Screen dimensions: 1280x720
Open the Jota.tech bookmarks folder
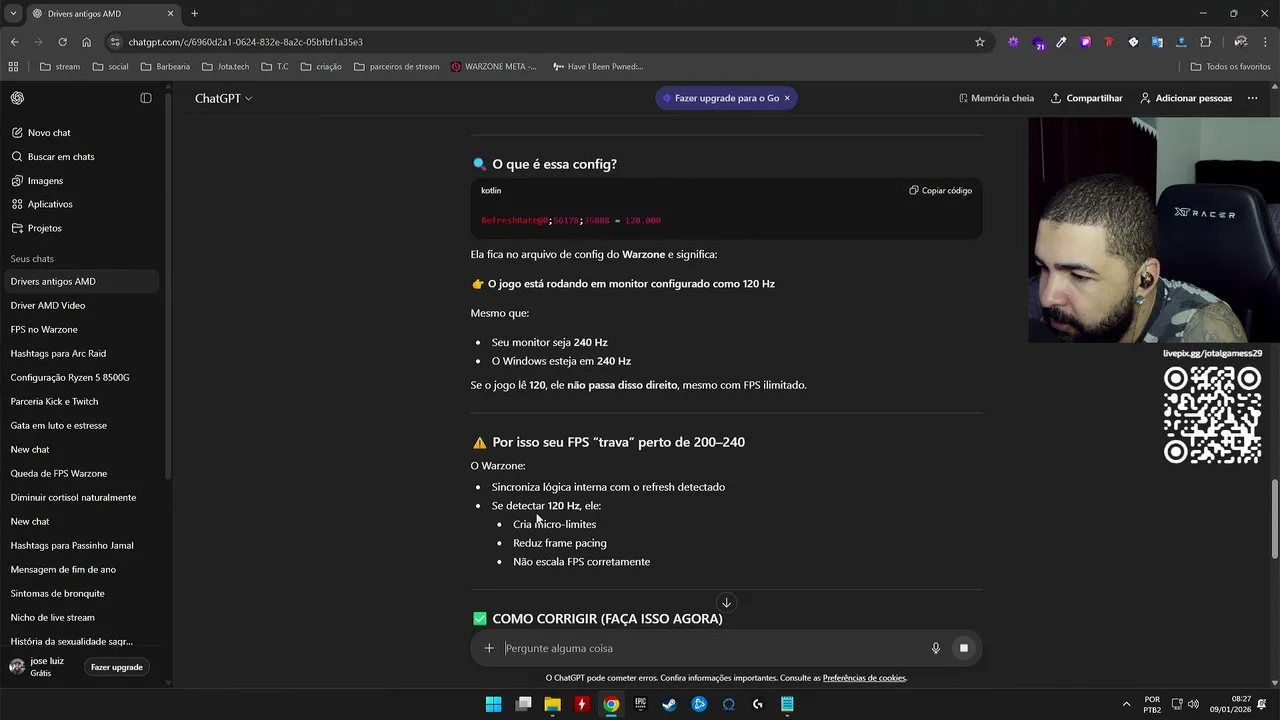[225, 67]
